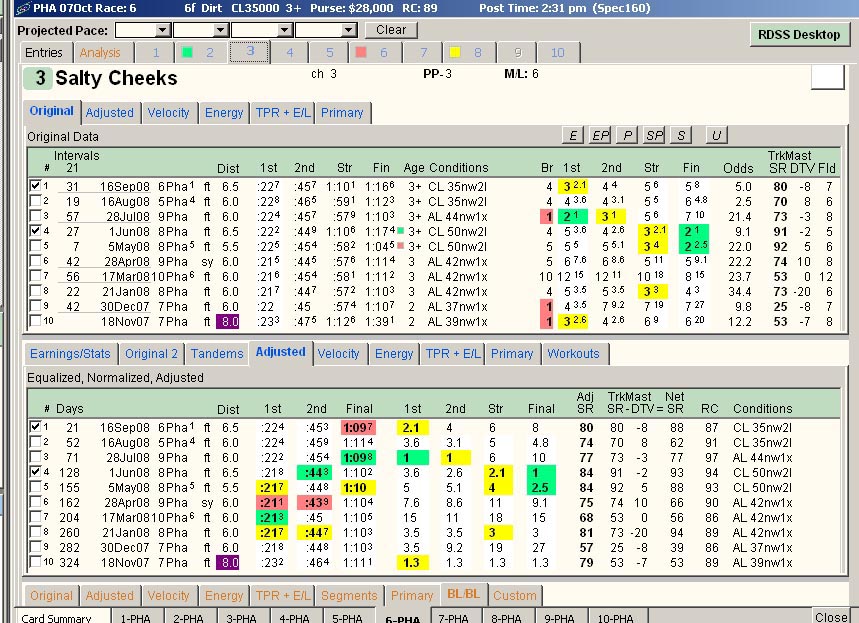Screen dimensions: 859x623
Task: Click the TrkMast SR value 92 for 5May08
Action: pyautogui.click(x=780, y=247)
